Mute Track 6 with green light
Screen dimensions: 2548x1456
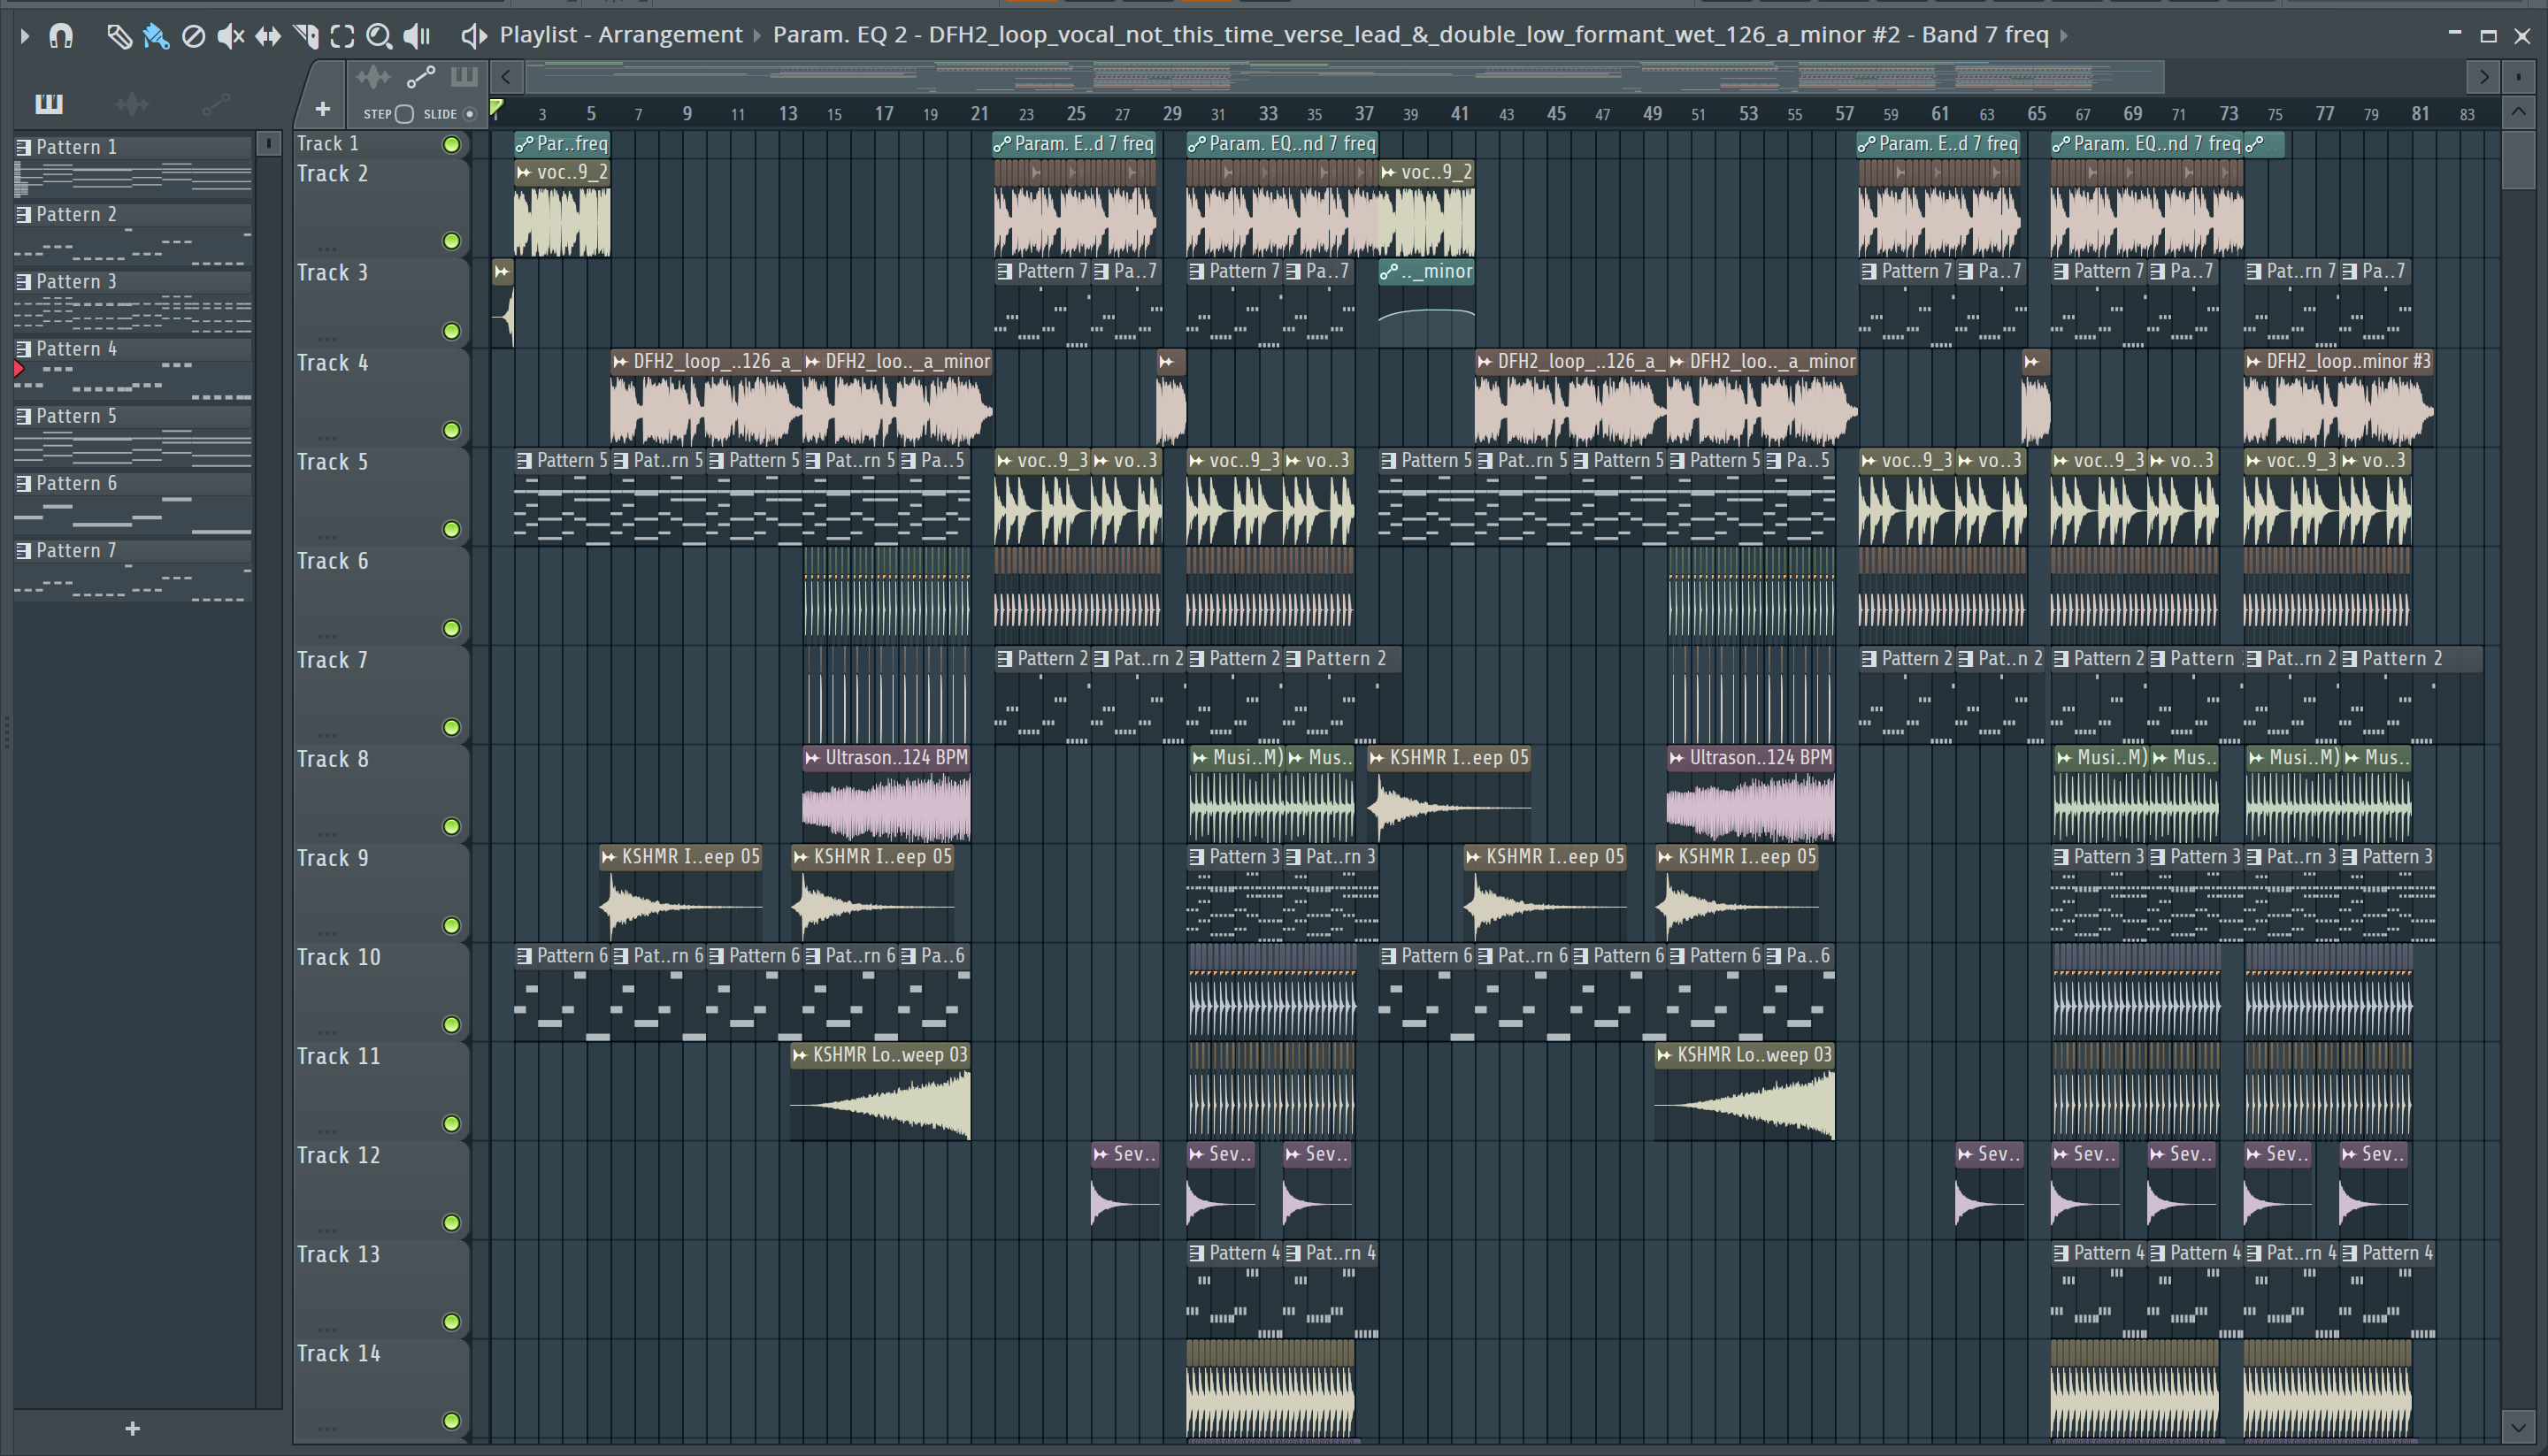coord(452,628)
